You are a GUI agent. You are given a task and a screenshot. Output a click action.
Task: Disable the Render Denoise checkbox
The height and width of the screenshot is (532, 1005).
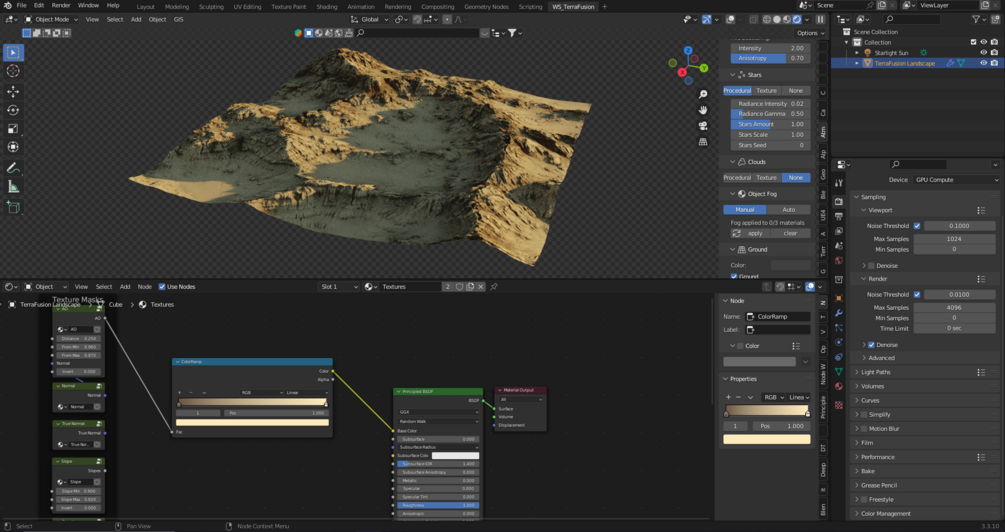(x=872, y=345)
